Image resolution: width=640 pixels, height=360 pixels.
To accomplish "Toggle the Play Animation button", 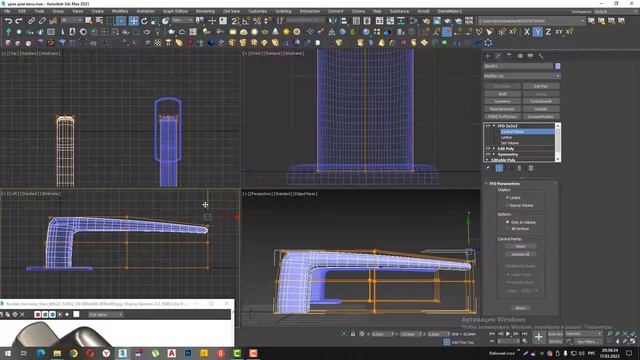I will [508, 334].
